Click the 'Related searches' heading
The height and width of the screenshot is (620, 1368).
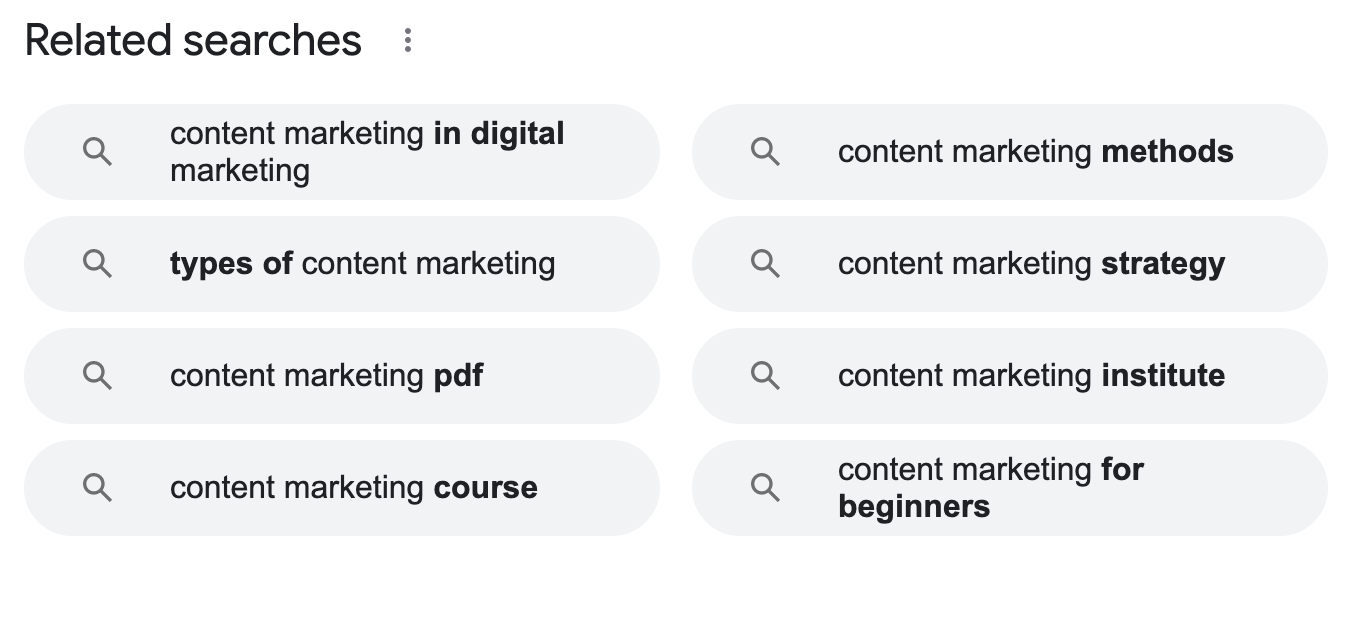point(193,41)
